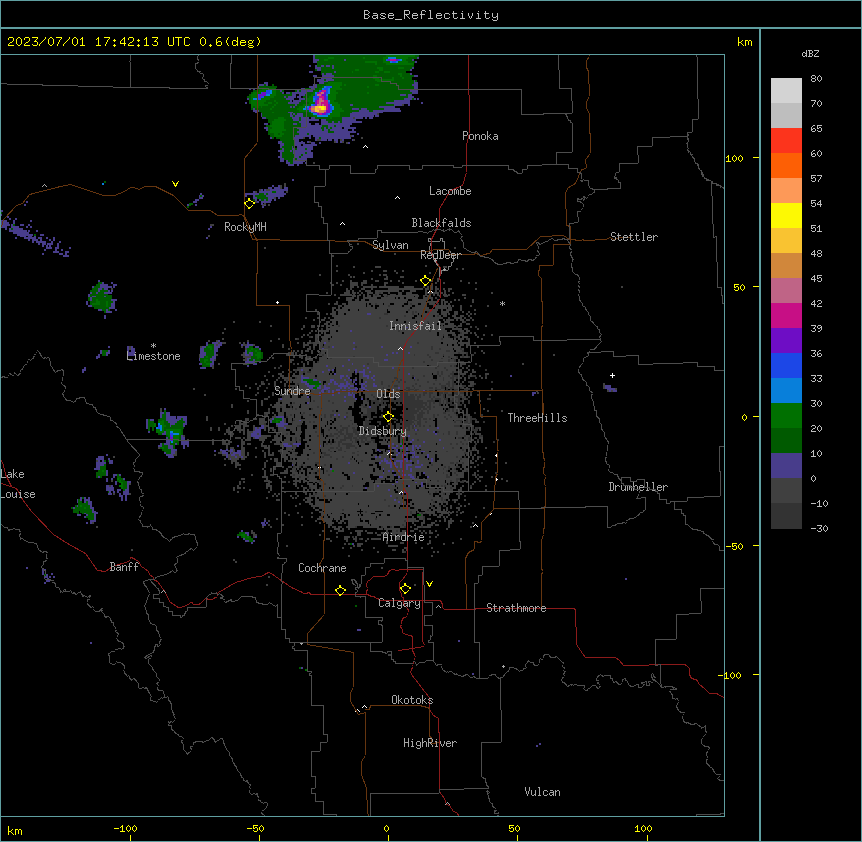862x842 pixels.
Task: Click the Calgary label
Action: 399,603
